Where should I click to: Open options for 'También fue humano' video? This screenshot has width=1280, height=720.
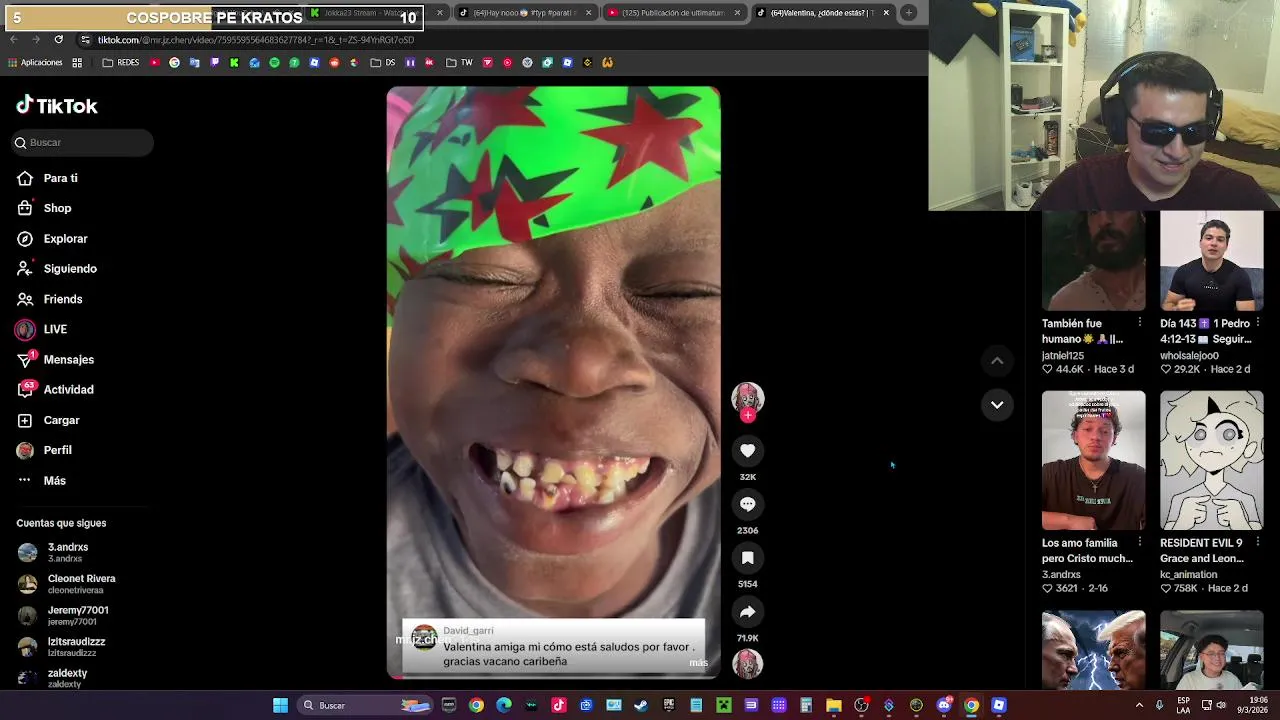(1140, 323)
